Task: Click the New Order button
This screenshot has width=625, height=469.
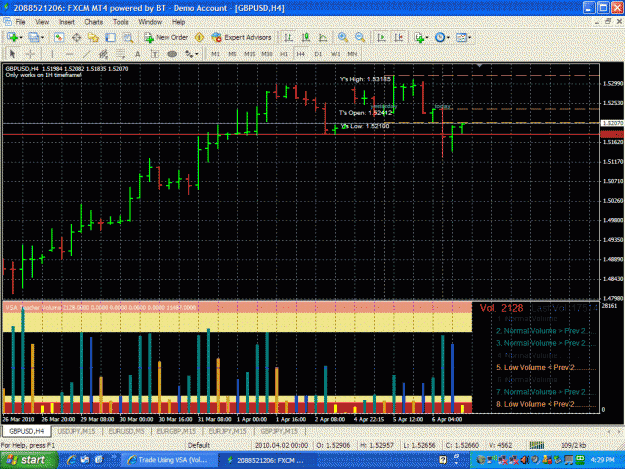Action: (166, 37)
